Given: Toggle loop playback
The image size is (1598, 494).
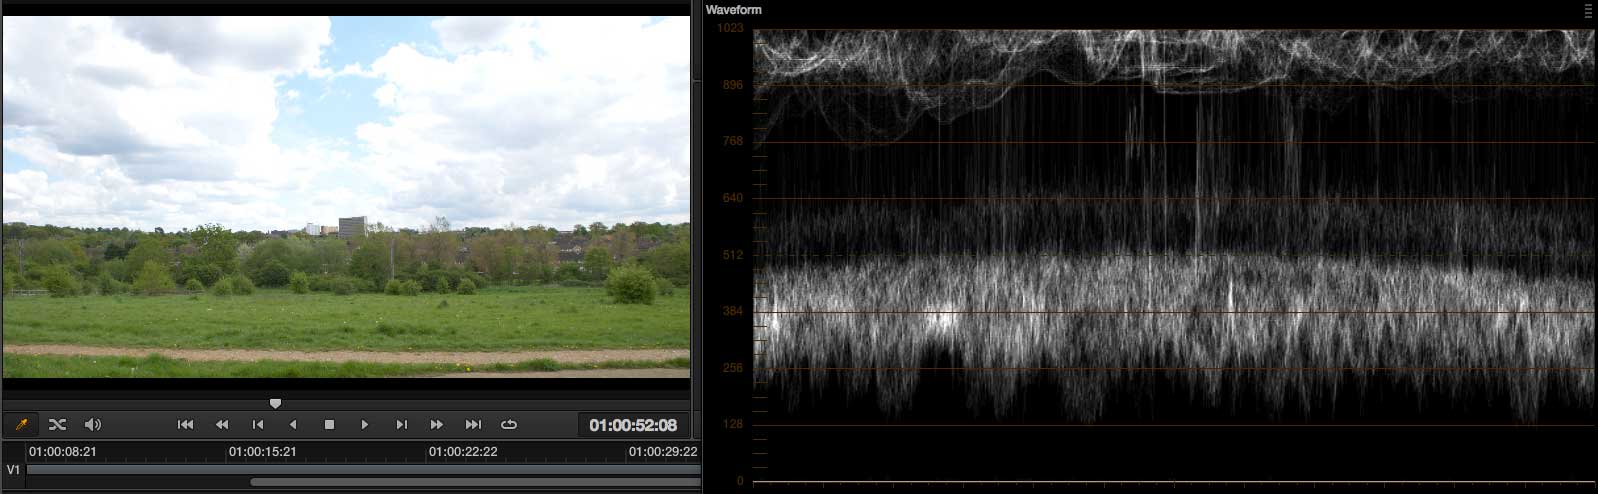Looking at the screenshot, I should click(x=509, y=425).
